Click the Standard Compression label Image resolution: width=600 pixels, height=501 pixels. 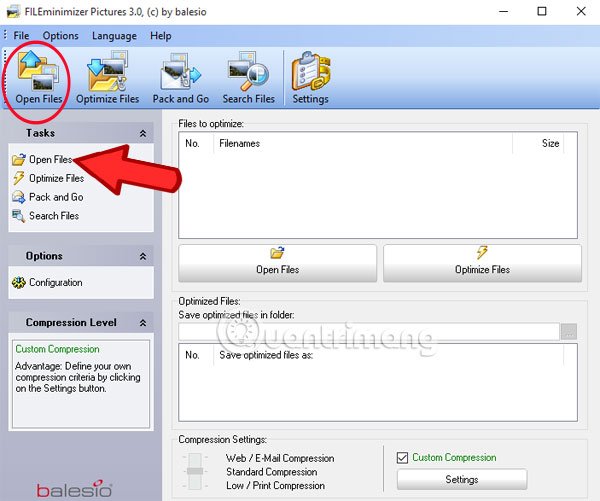[x=271, y=472]
